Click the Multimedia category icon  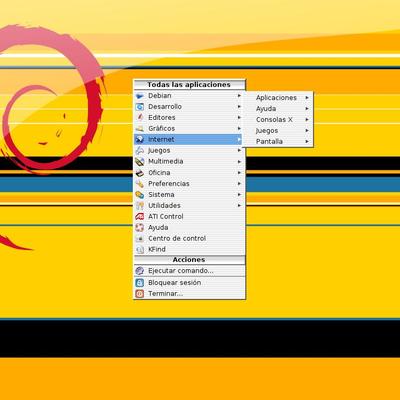(x=140, y=161)
